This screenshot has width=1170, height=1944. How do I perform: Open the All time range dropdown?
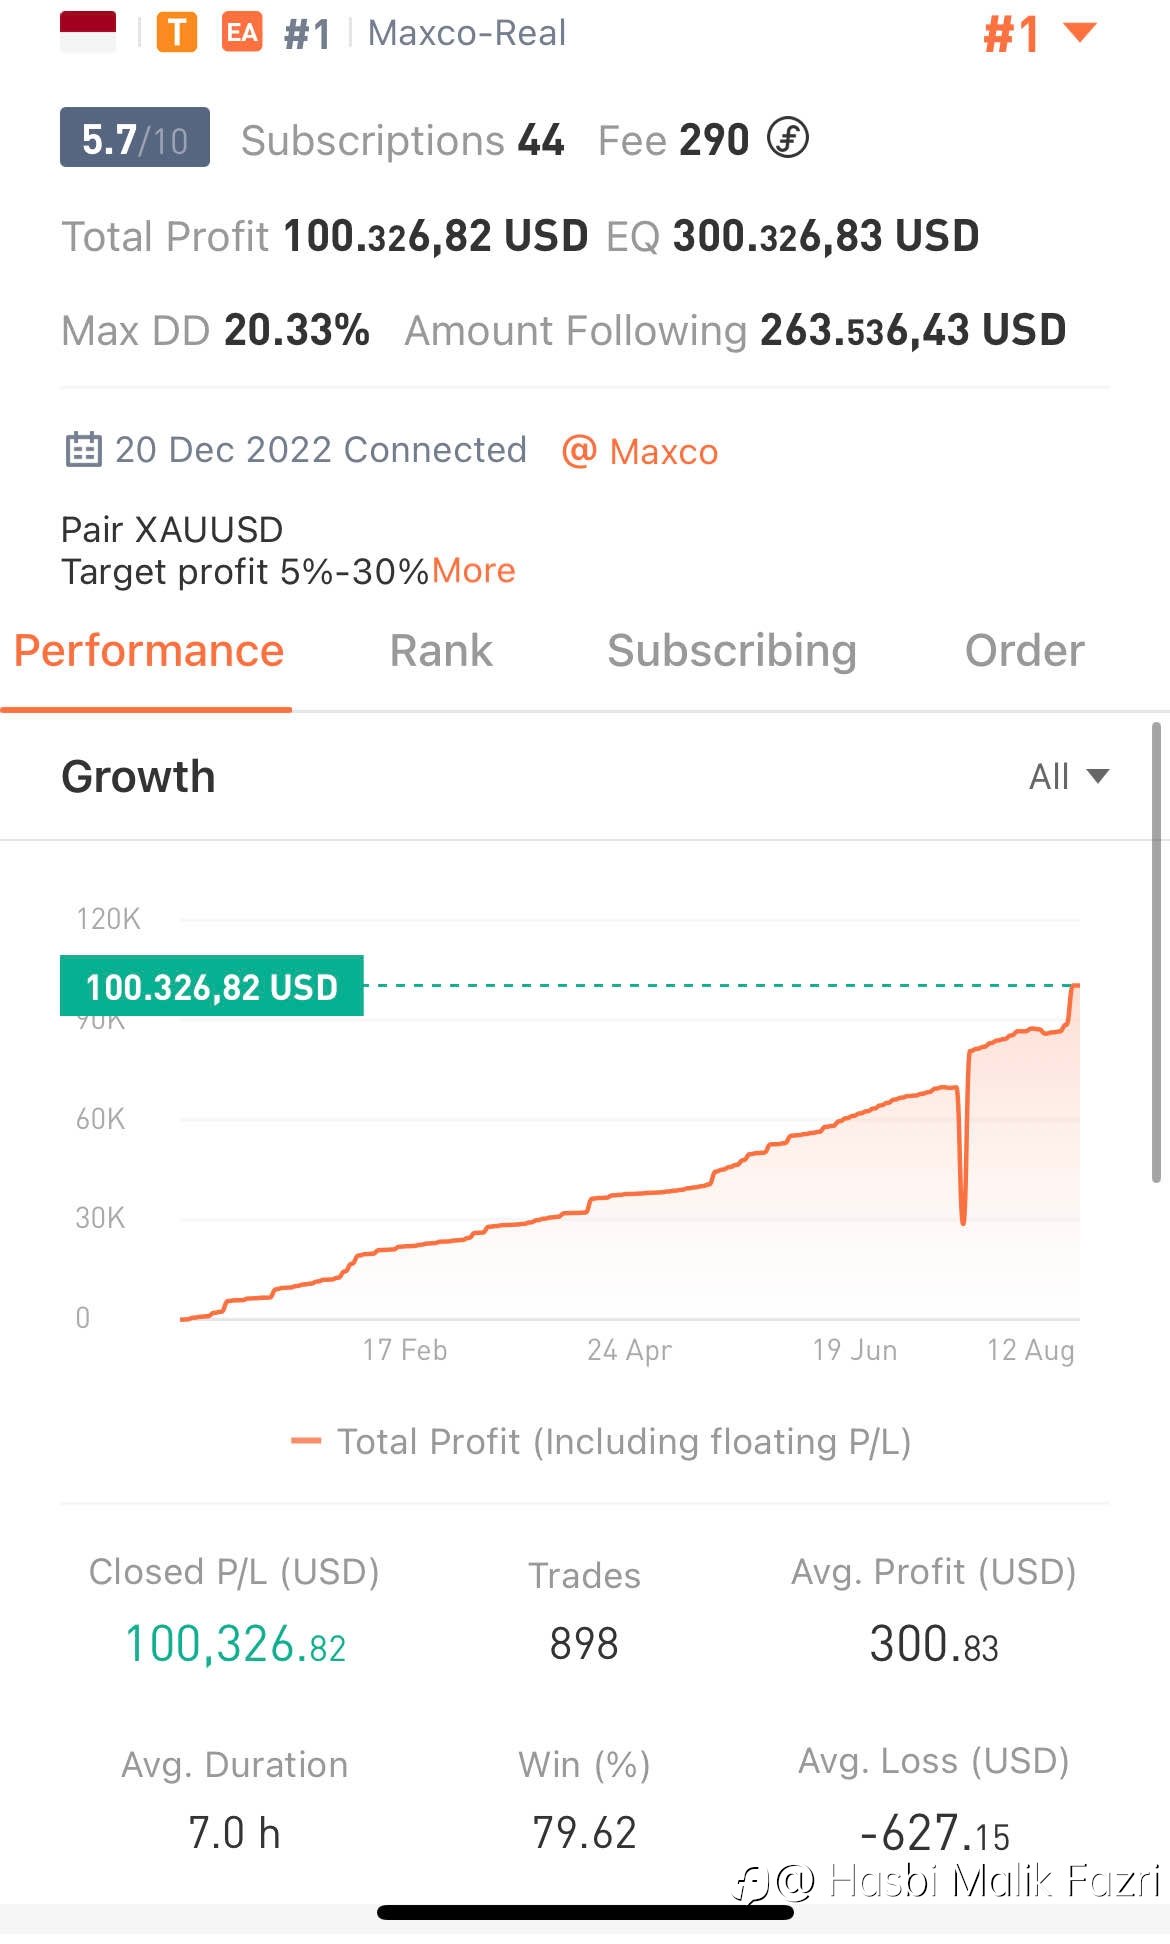1069,777
